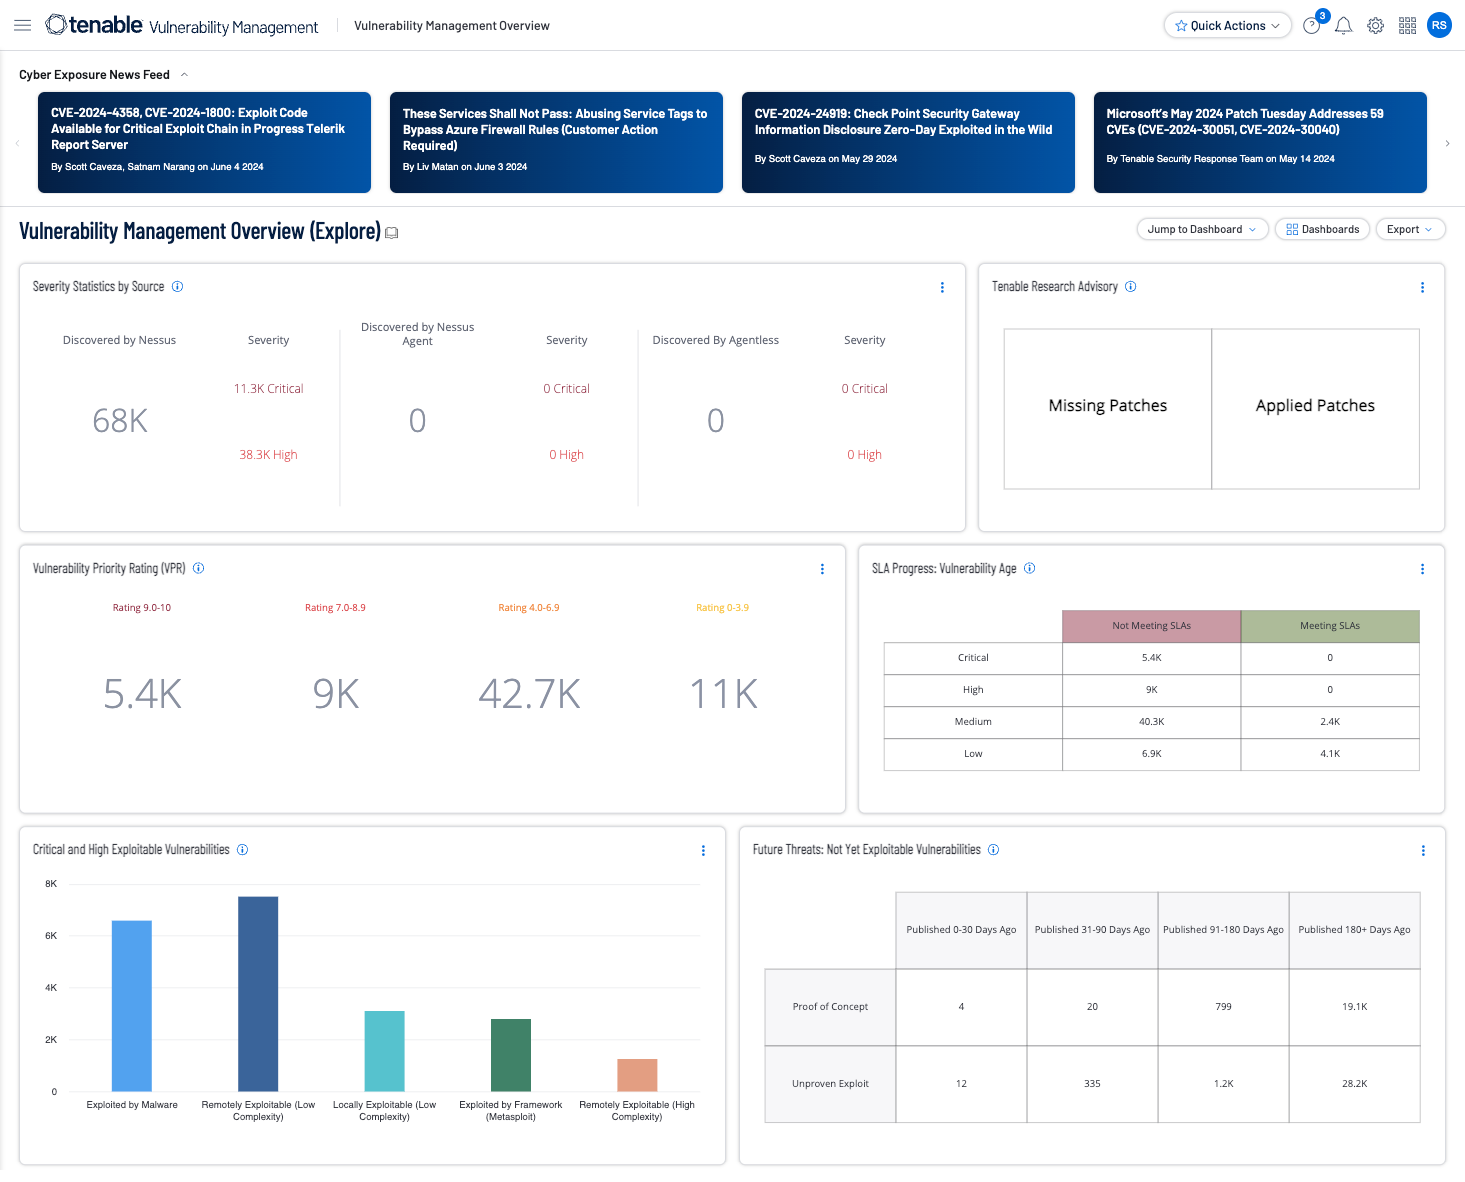Open the Dashboards button

(1322, 230)
